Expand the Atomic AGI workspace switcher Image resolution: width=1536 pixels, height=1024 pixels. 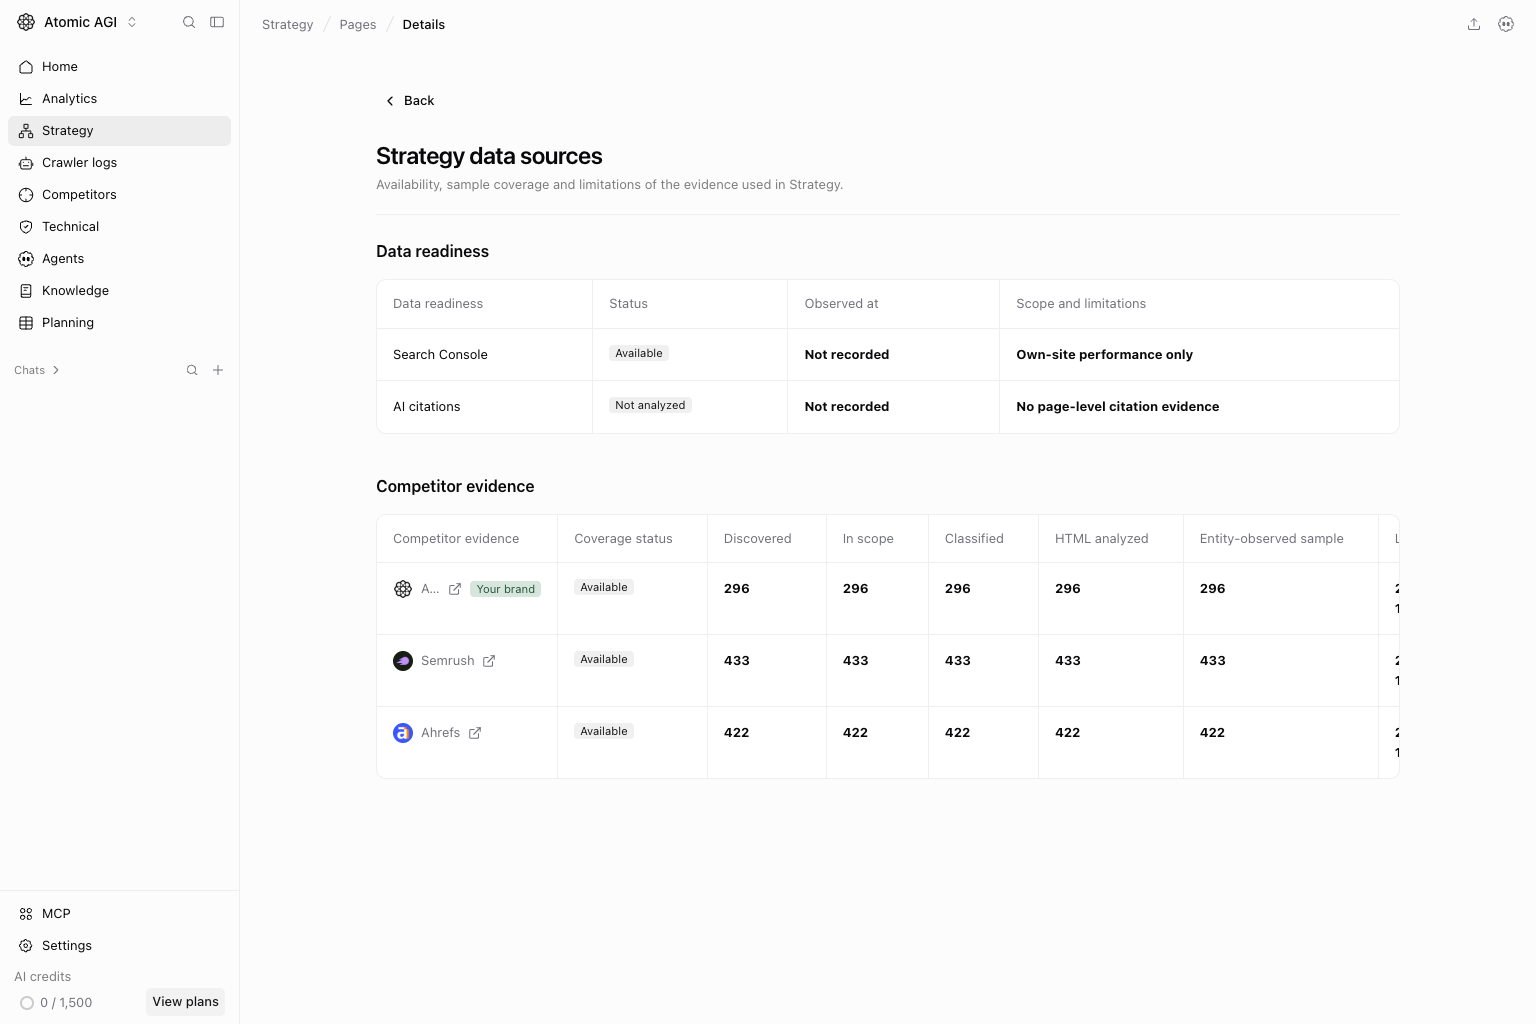132,22
